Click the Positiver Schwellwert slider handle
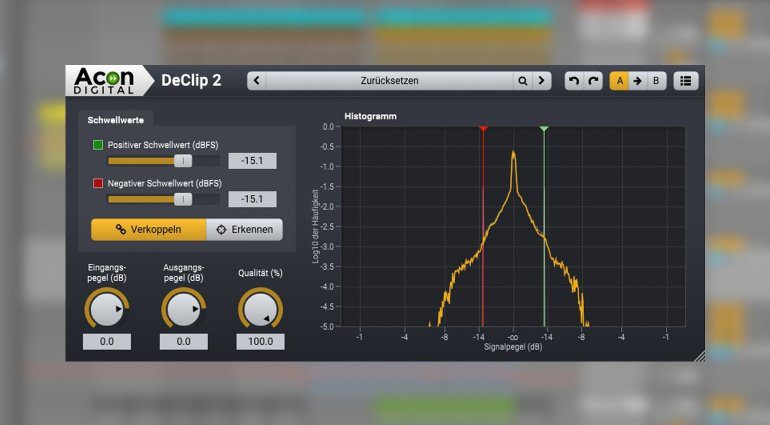The width and height of the screenshot is (770, 425). pyautogui.click(x=182, y=160)
